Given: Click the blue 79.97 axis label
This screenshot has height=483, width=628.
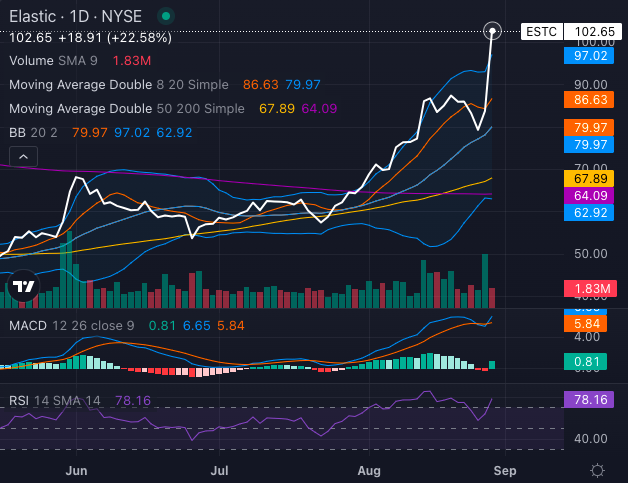Looking at the screenshot, I should click(x=589, y=145).
